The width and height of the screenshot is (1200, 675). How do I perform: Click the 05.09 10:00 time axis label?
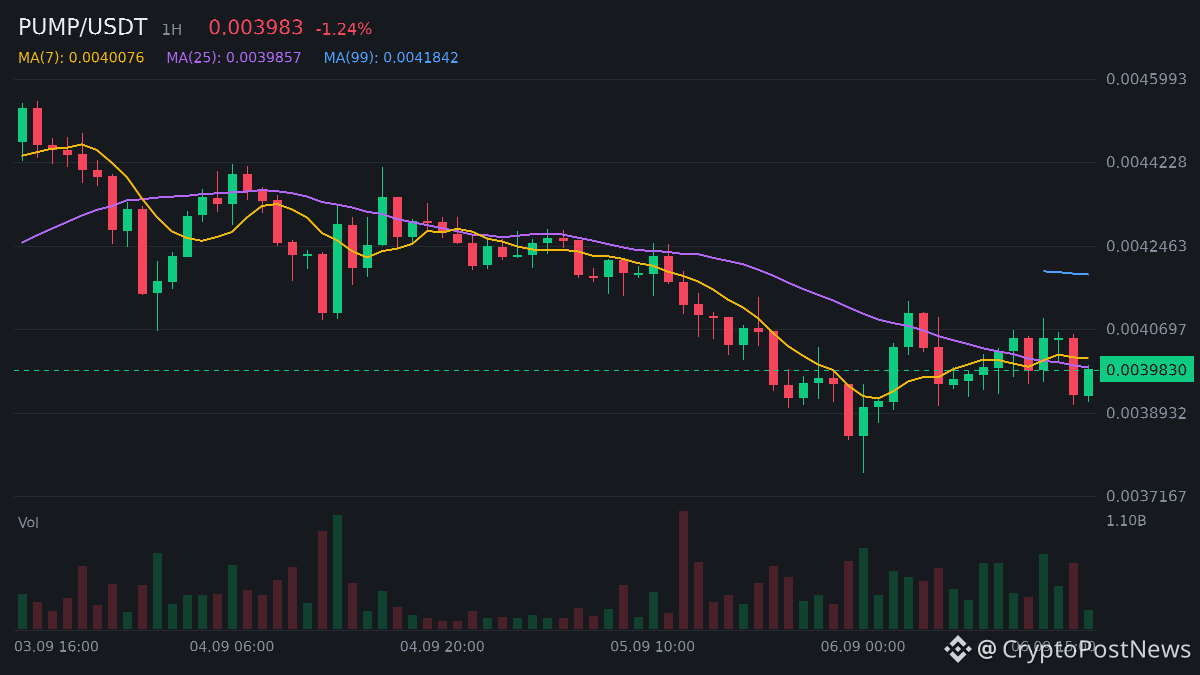[653, 647]
